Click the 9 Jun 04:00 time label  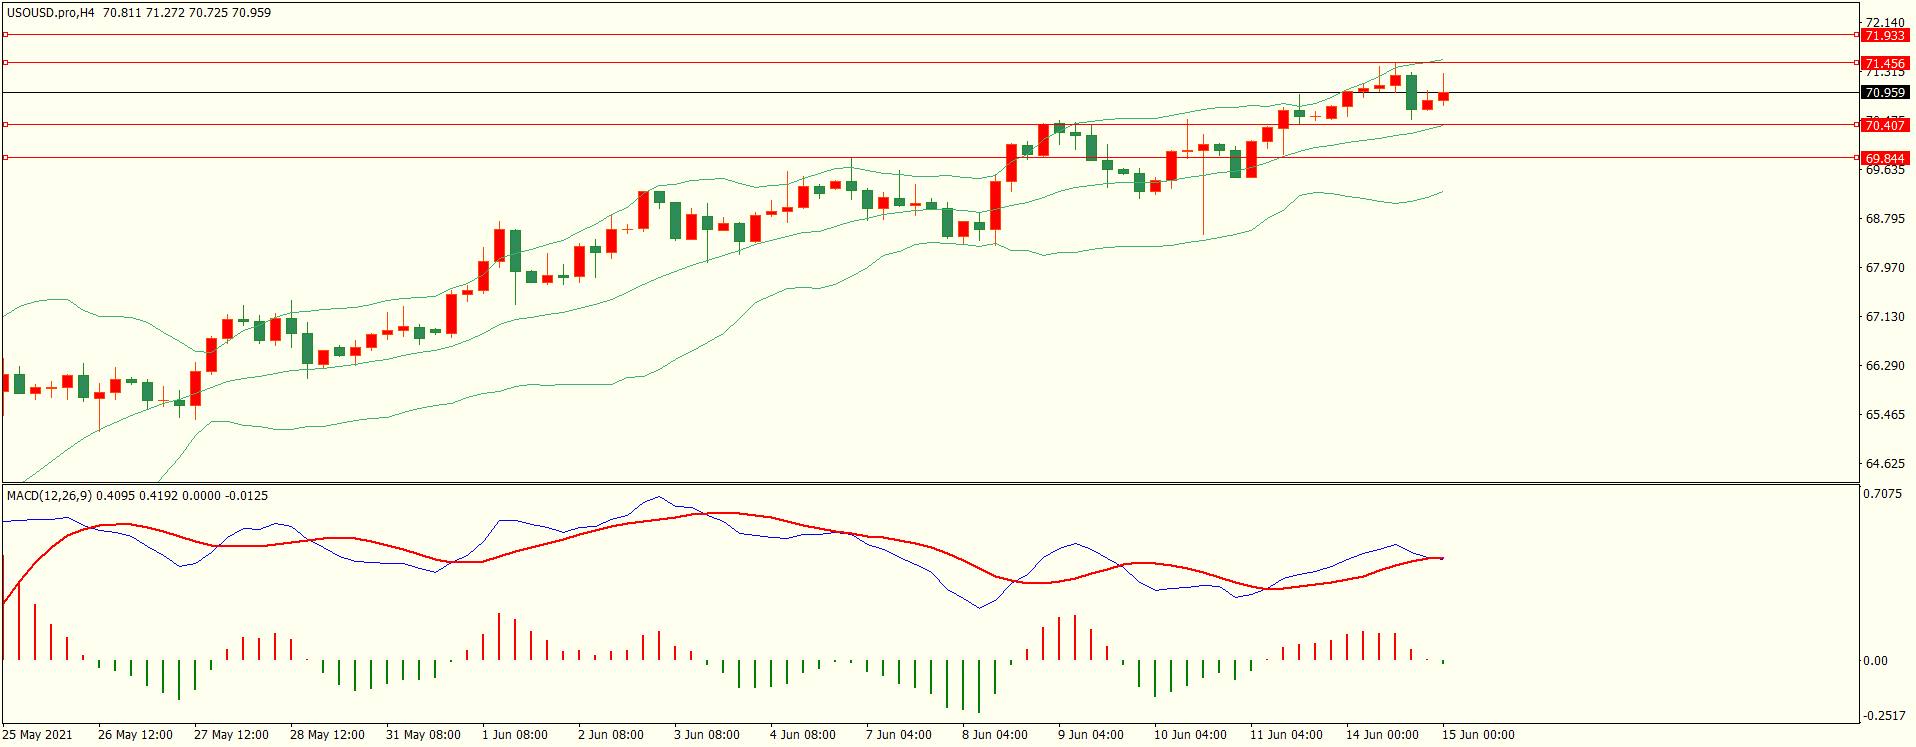[1091, 735]
